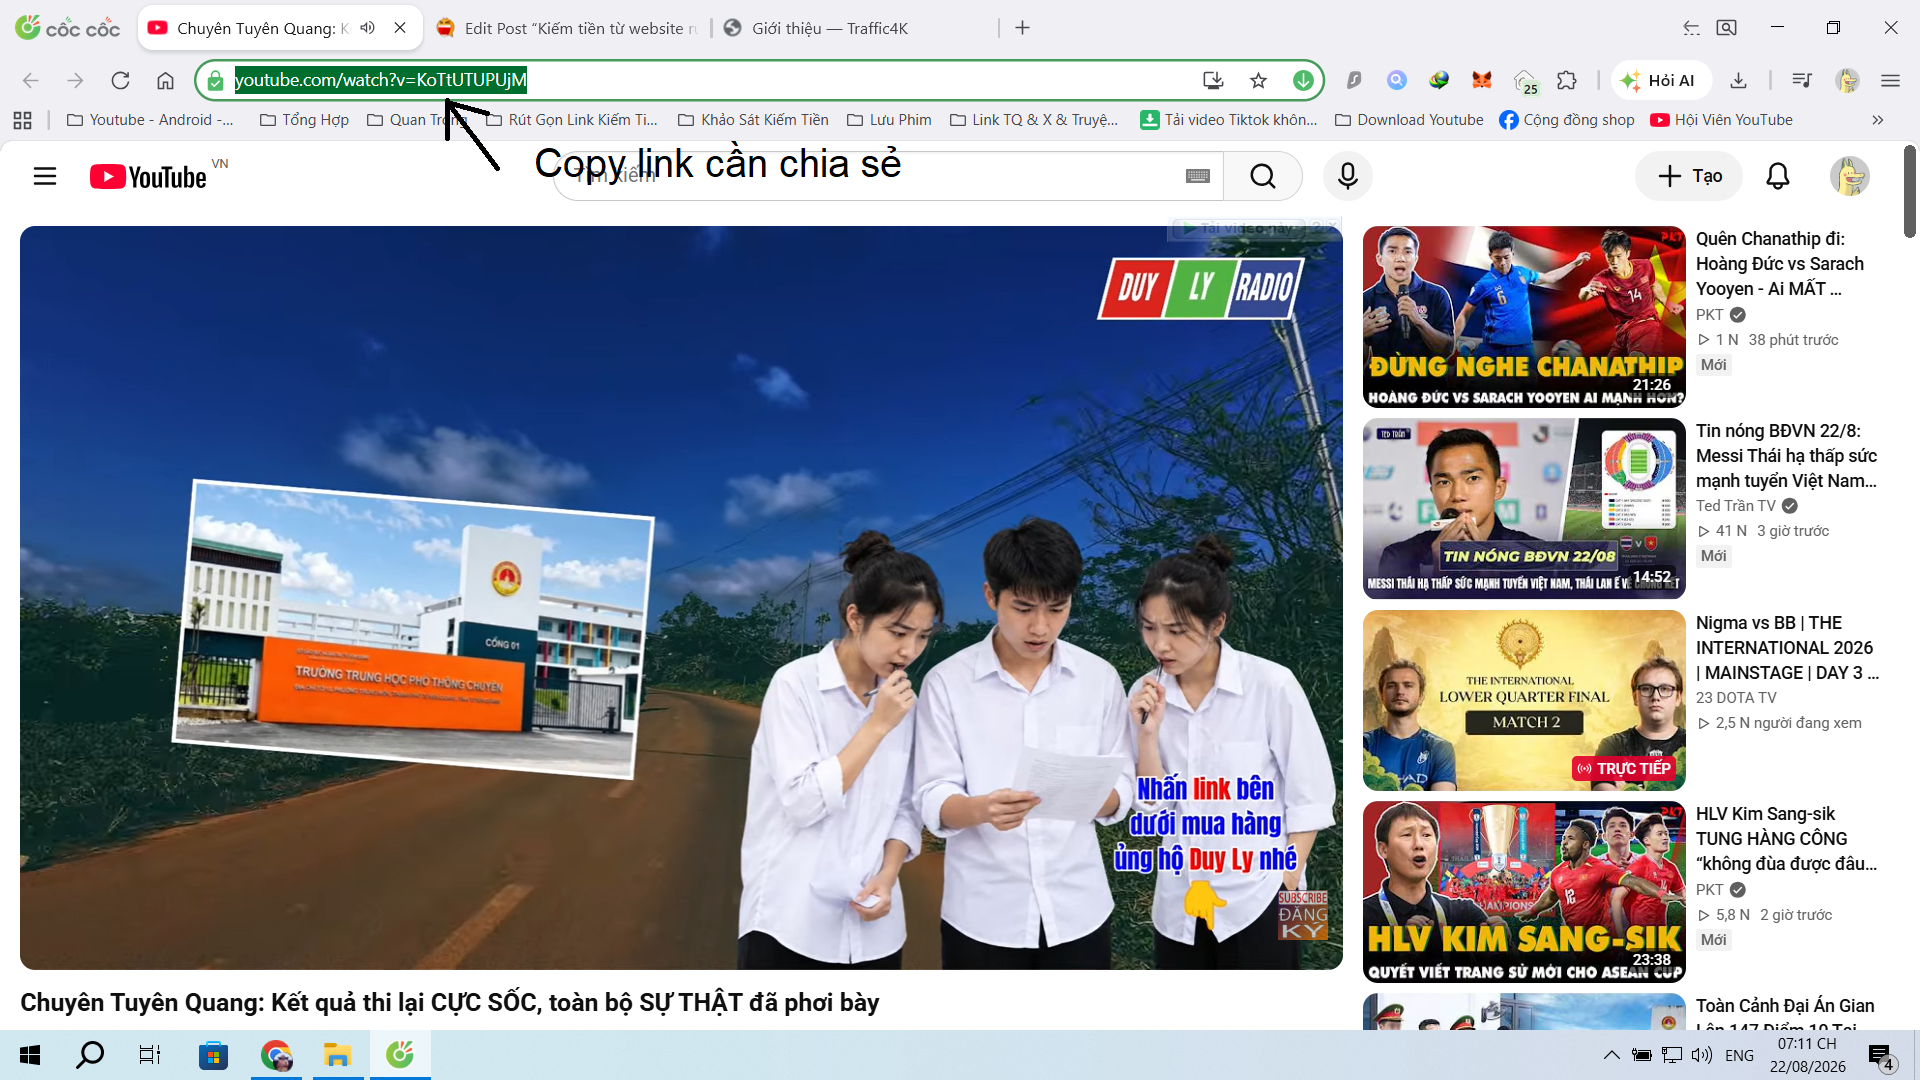The image size is (1920, 1080).
Task: Click the YouTube magnifier search button
Action: click(1263, 177)
